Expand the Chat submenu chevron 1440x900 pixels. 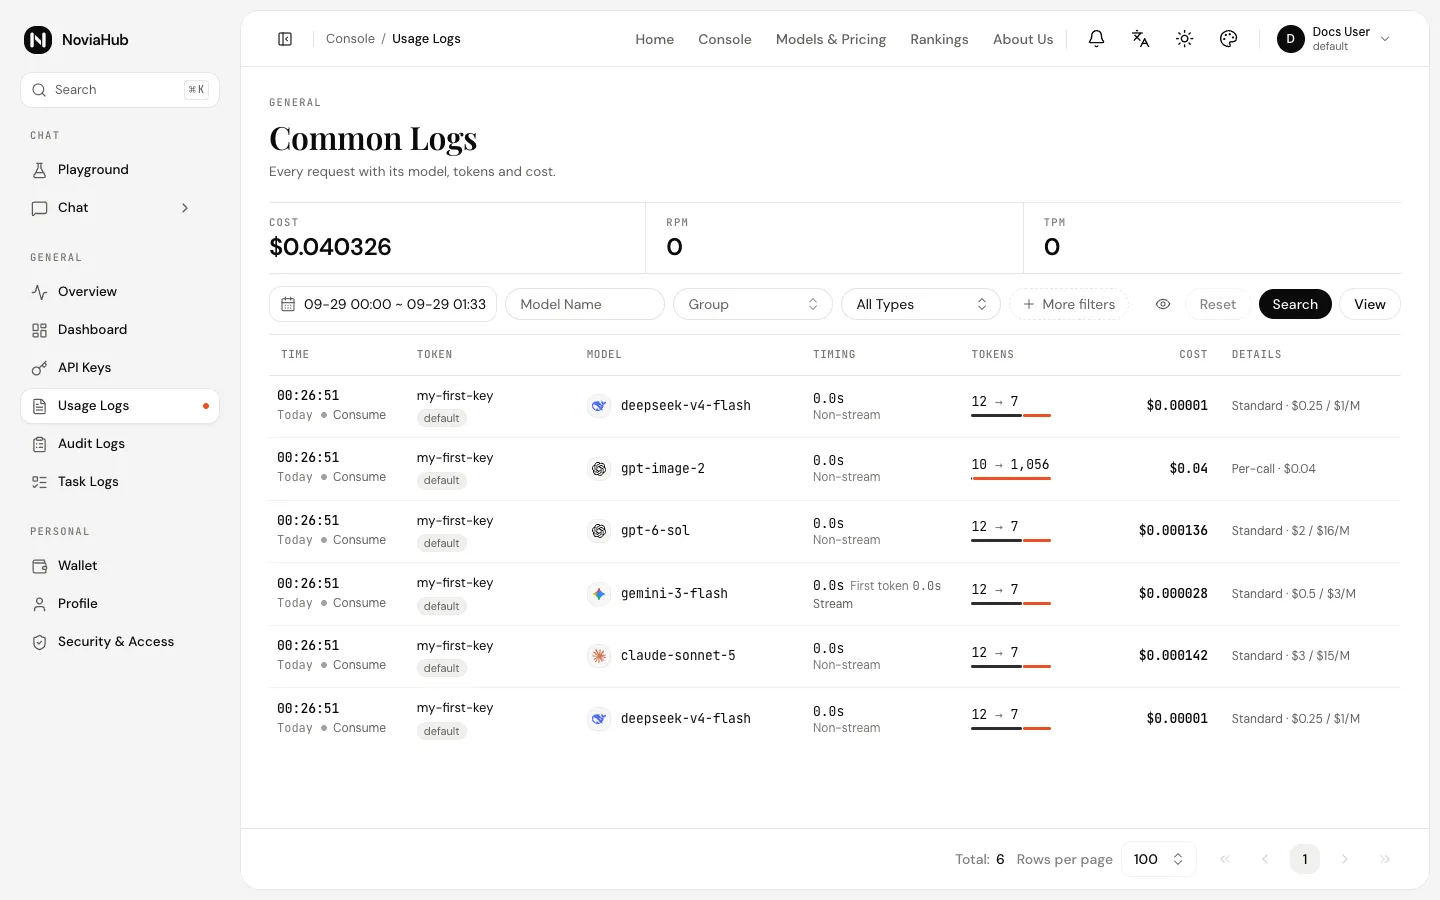click(185, 208)
